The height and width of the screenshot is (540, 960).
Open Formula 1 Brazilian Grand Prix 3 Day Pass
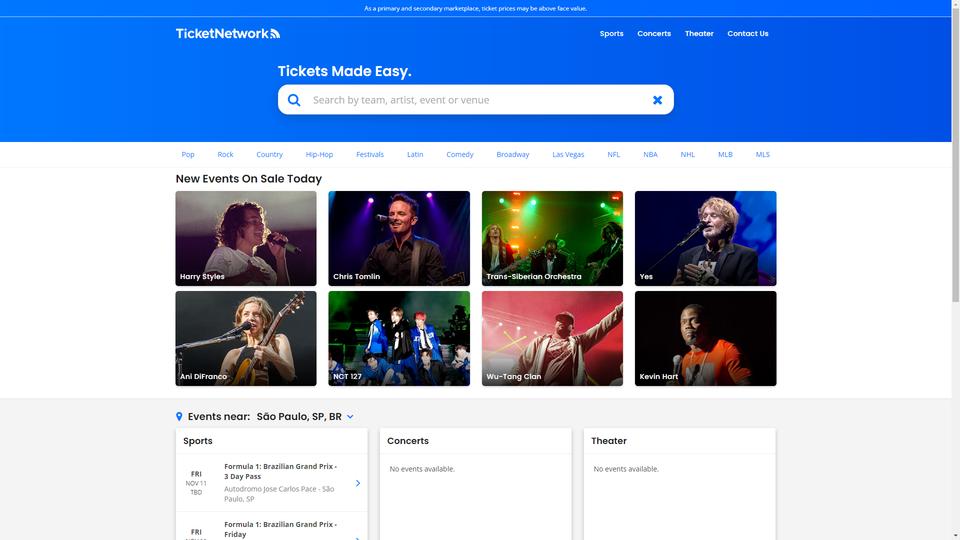coord(271,483)
